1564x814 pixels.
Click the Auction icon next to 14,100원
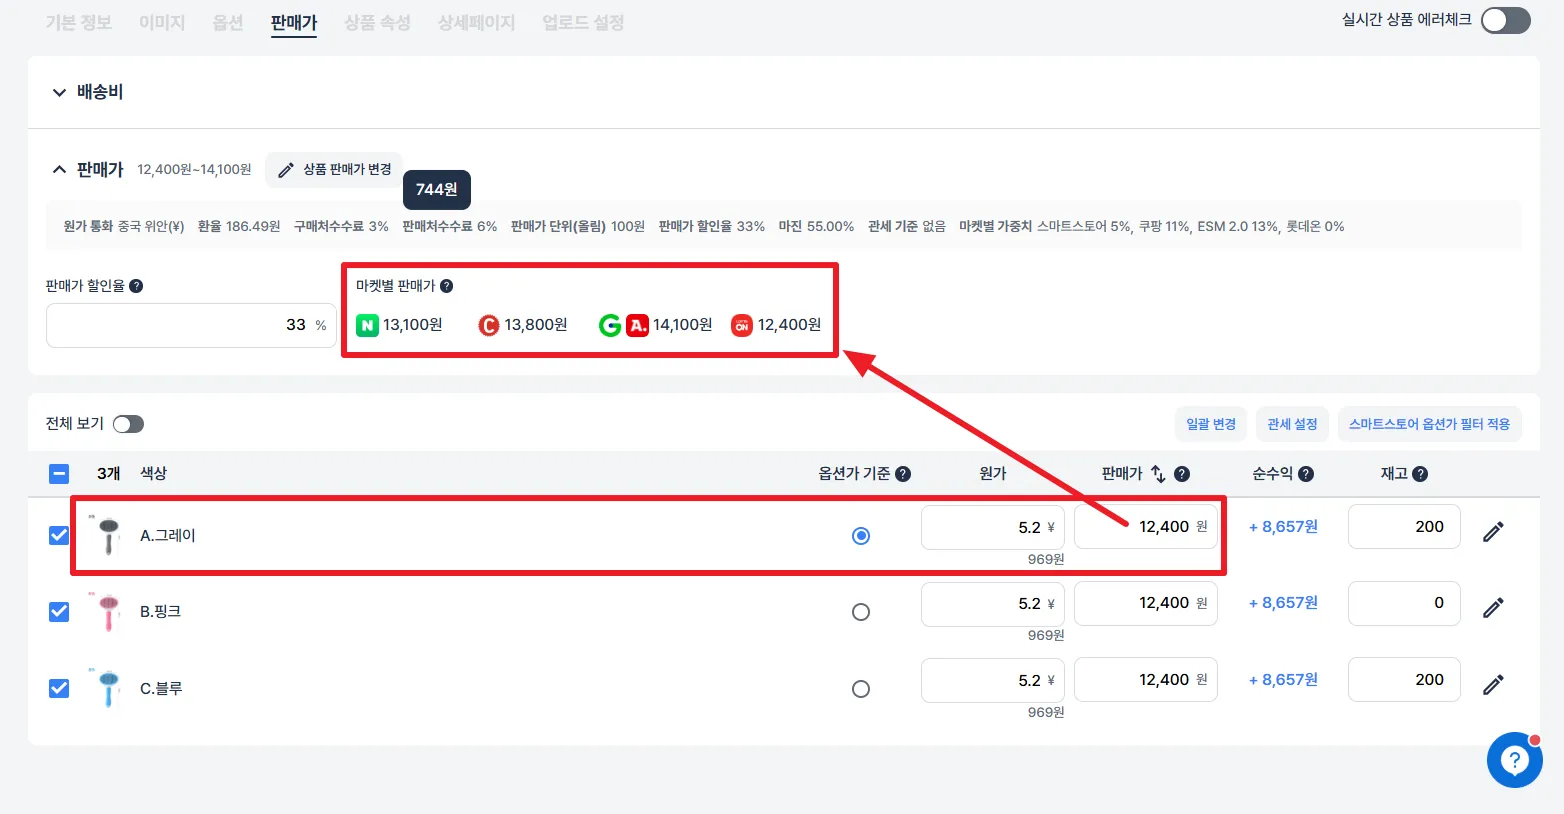pyautogui.click(x=637, y=324)
